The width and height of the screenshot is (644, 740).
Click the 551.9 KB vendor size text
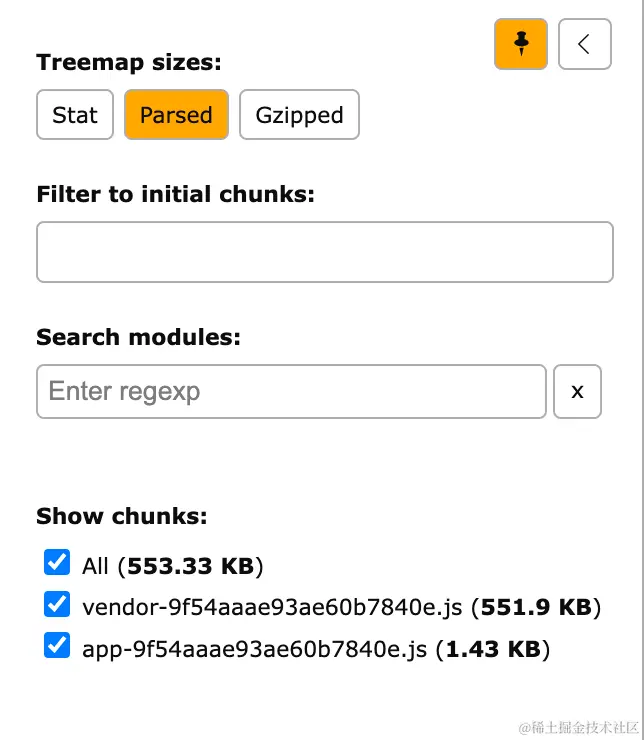535,607
